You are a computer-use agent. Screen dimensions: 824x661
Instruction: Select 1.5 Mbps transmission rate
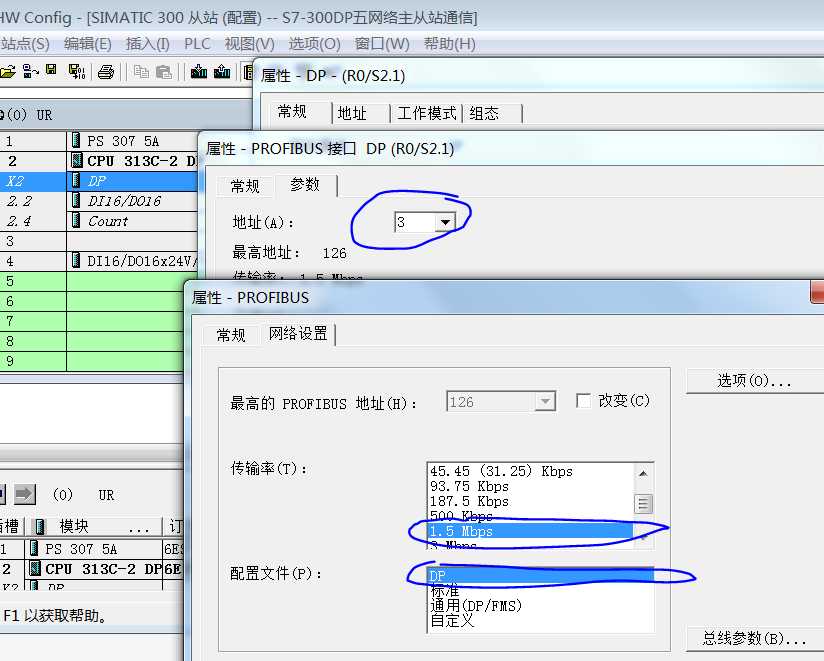531,531
